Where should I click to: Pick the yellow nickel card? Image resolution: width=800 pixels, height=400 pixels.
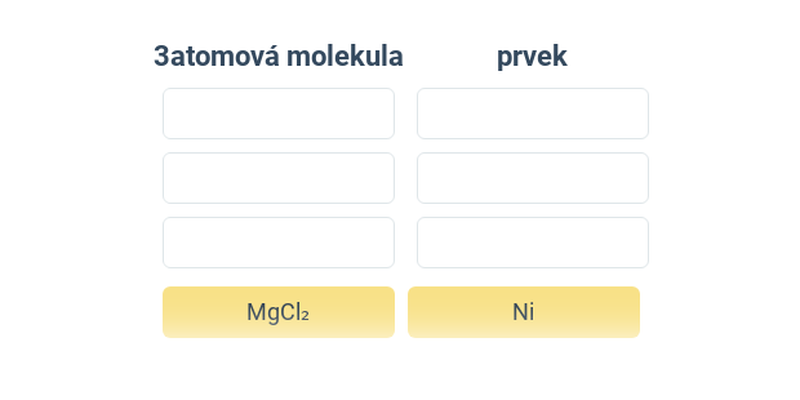coord(523,312)
